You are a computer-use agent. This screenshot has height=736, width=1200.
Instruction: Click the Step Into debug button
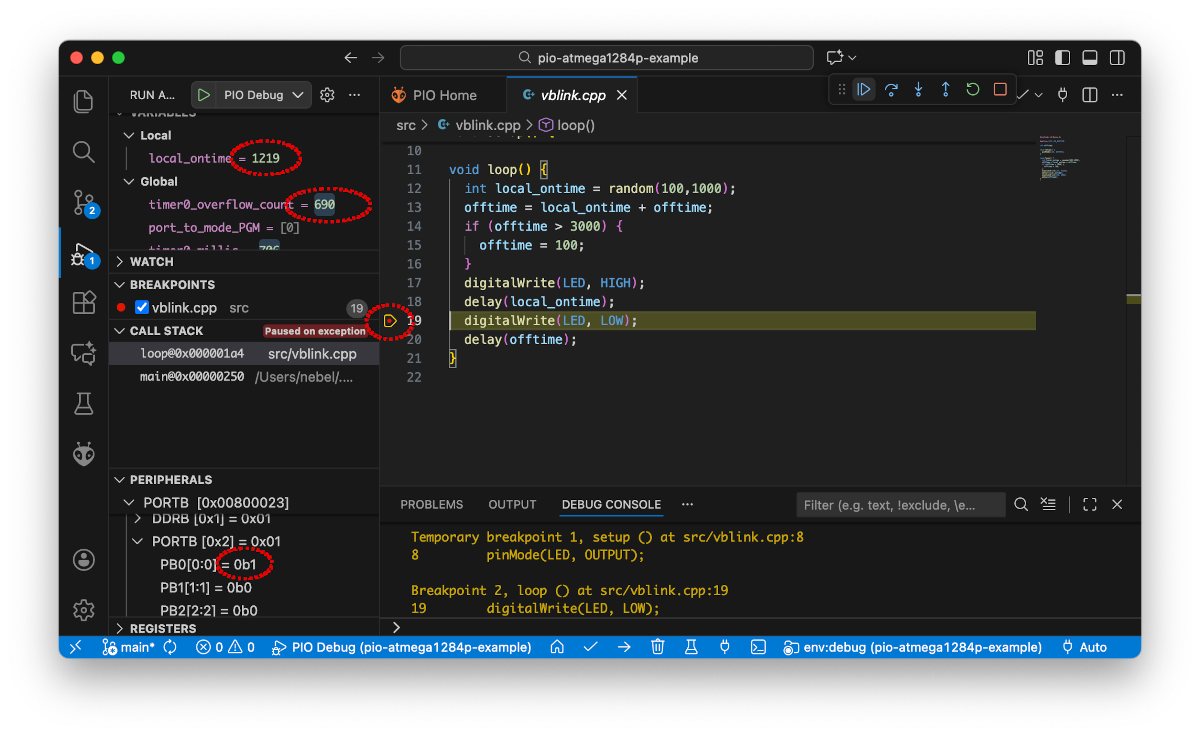[x=918, y=90]
